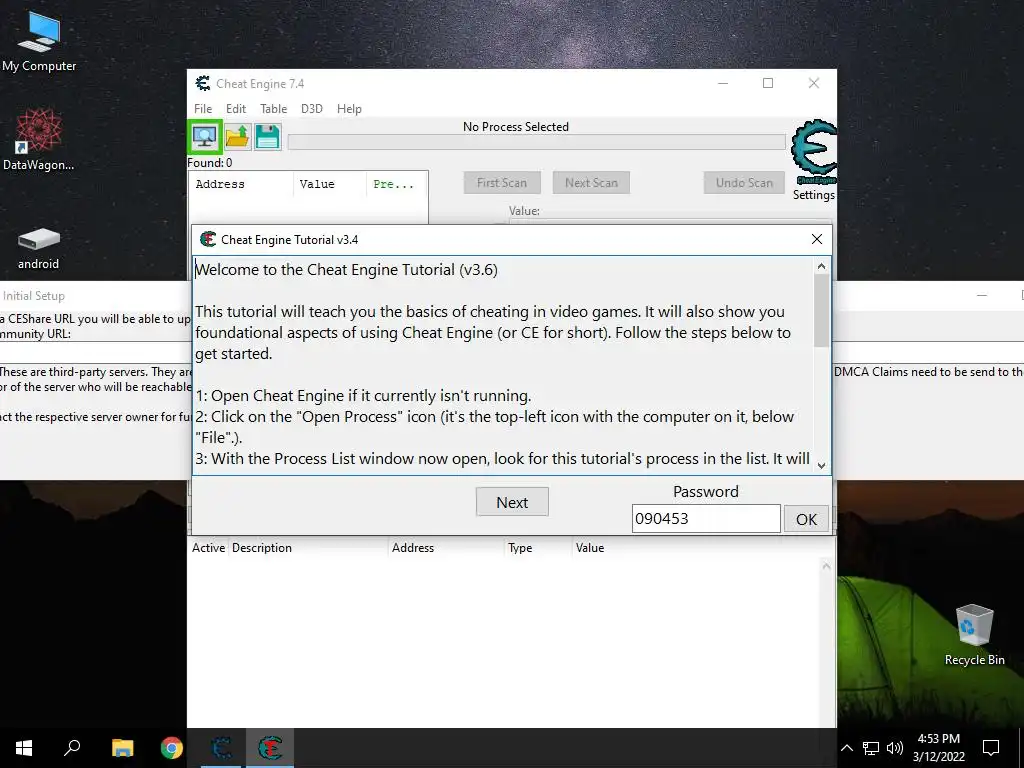Viewport: 1024px width, 768px height.
Task: Minimize the Initial Setup window
Action: (x=982, y=296)
